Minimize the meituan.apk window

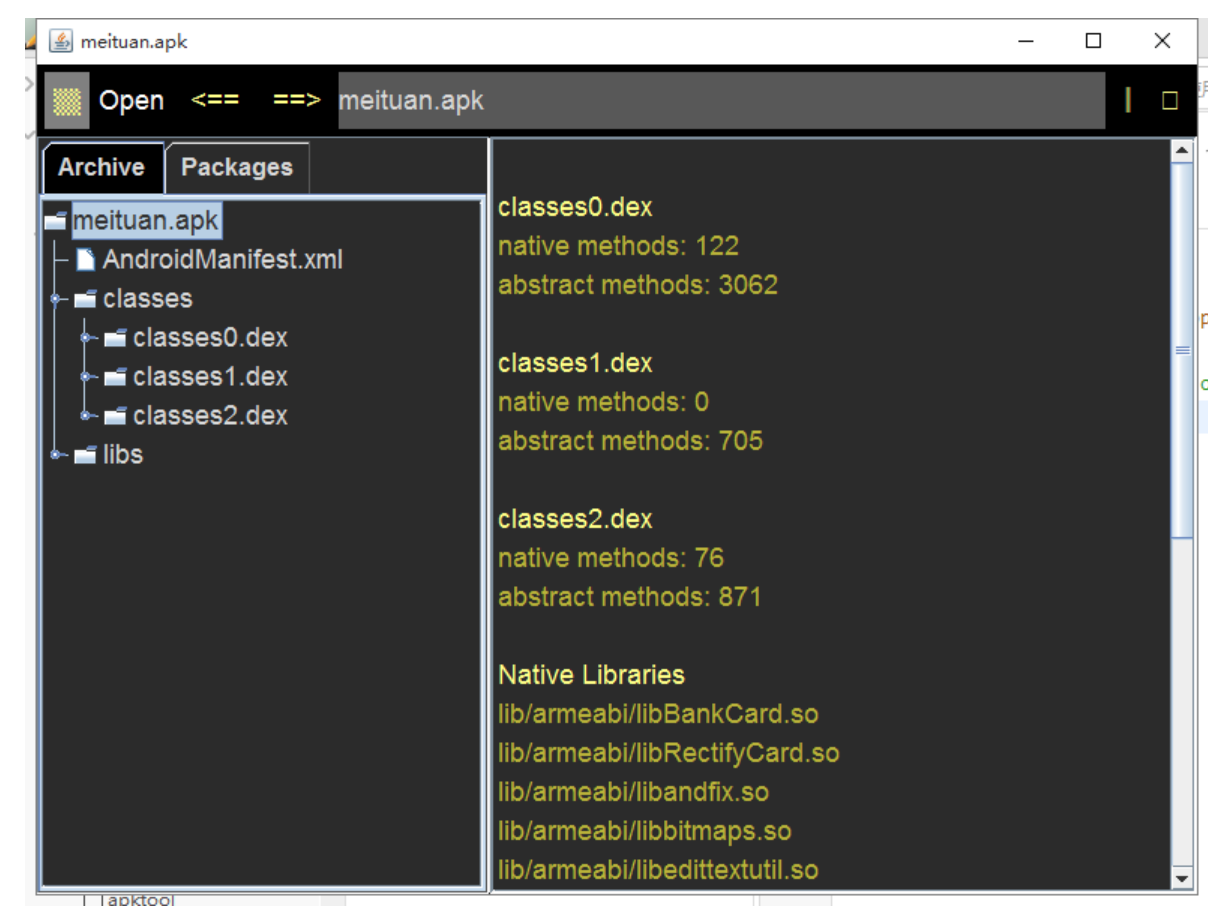(1026, 41)
